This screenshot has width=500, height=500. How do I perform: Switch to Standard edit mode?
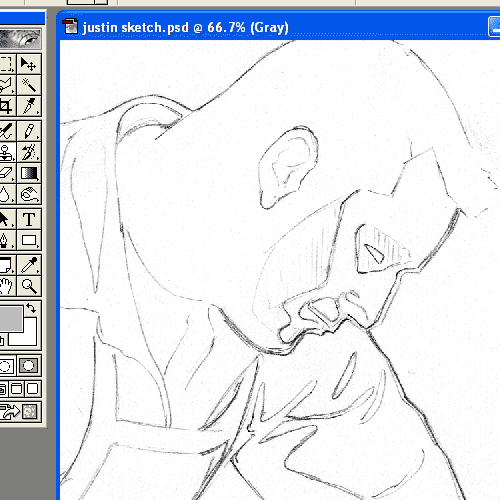(x=7, y=366)
